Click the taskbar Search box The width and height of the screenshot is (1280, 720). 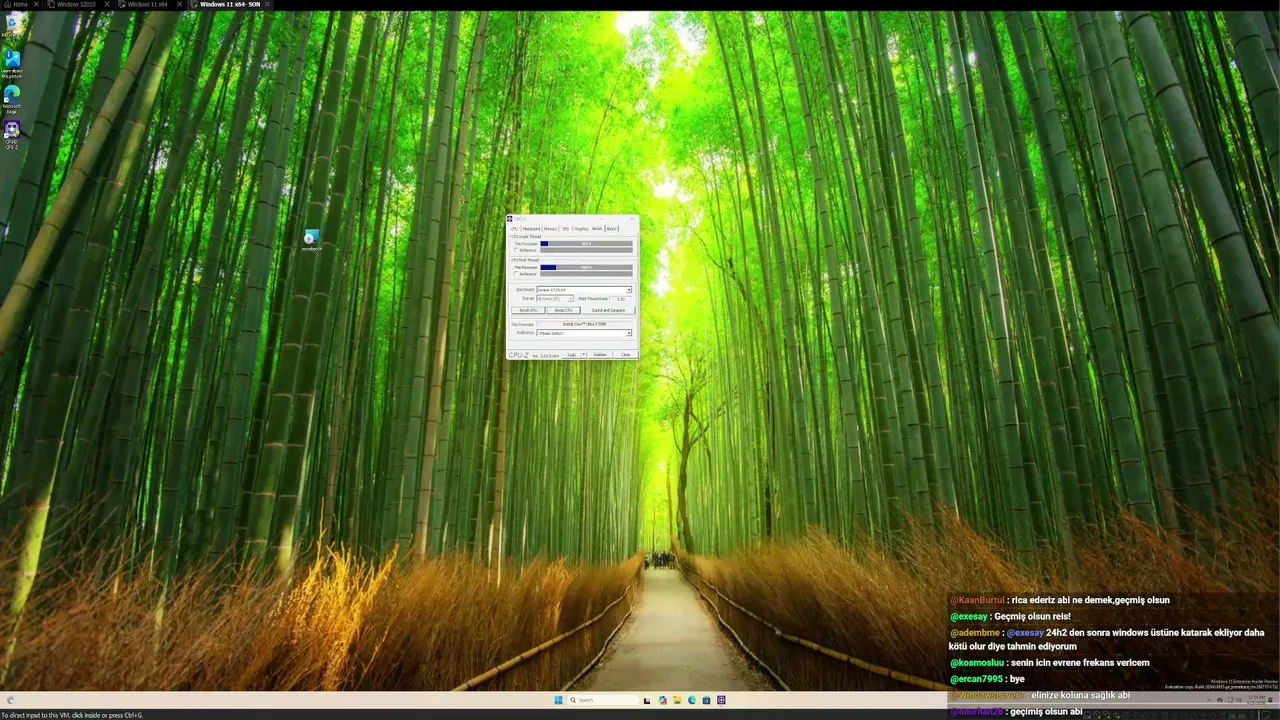pos(602,700)
